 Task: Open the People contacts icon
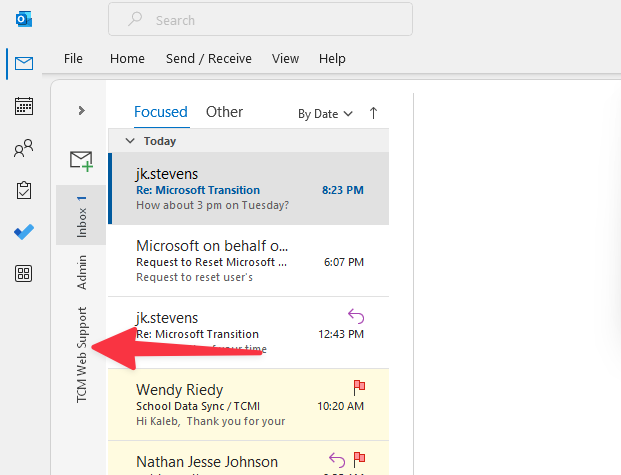tap(24, 148)
